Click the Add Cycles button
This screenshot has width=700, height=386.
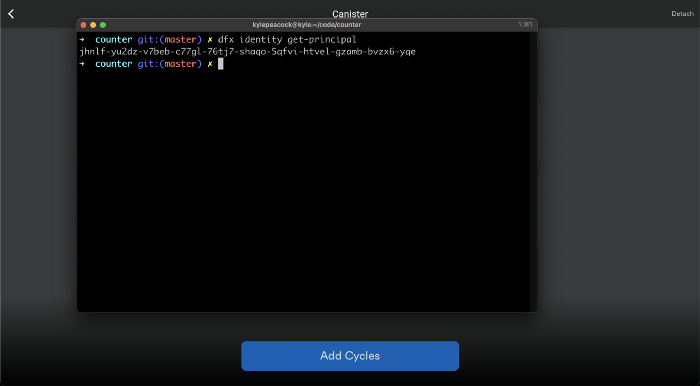pos(350,356)
